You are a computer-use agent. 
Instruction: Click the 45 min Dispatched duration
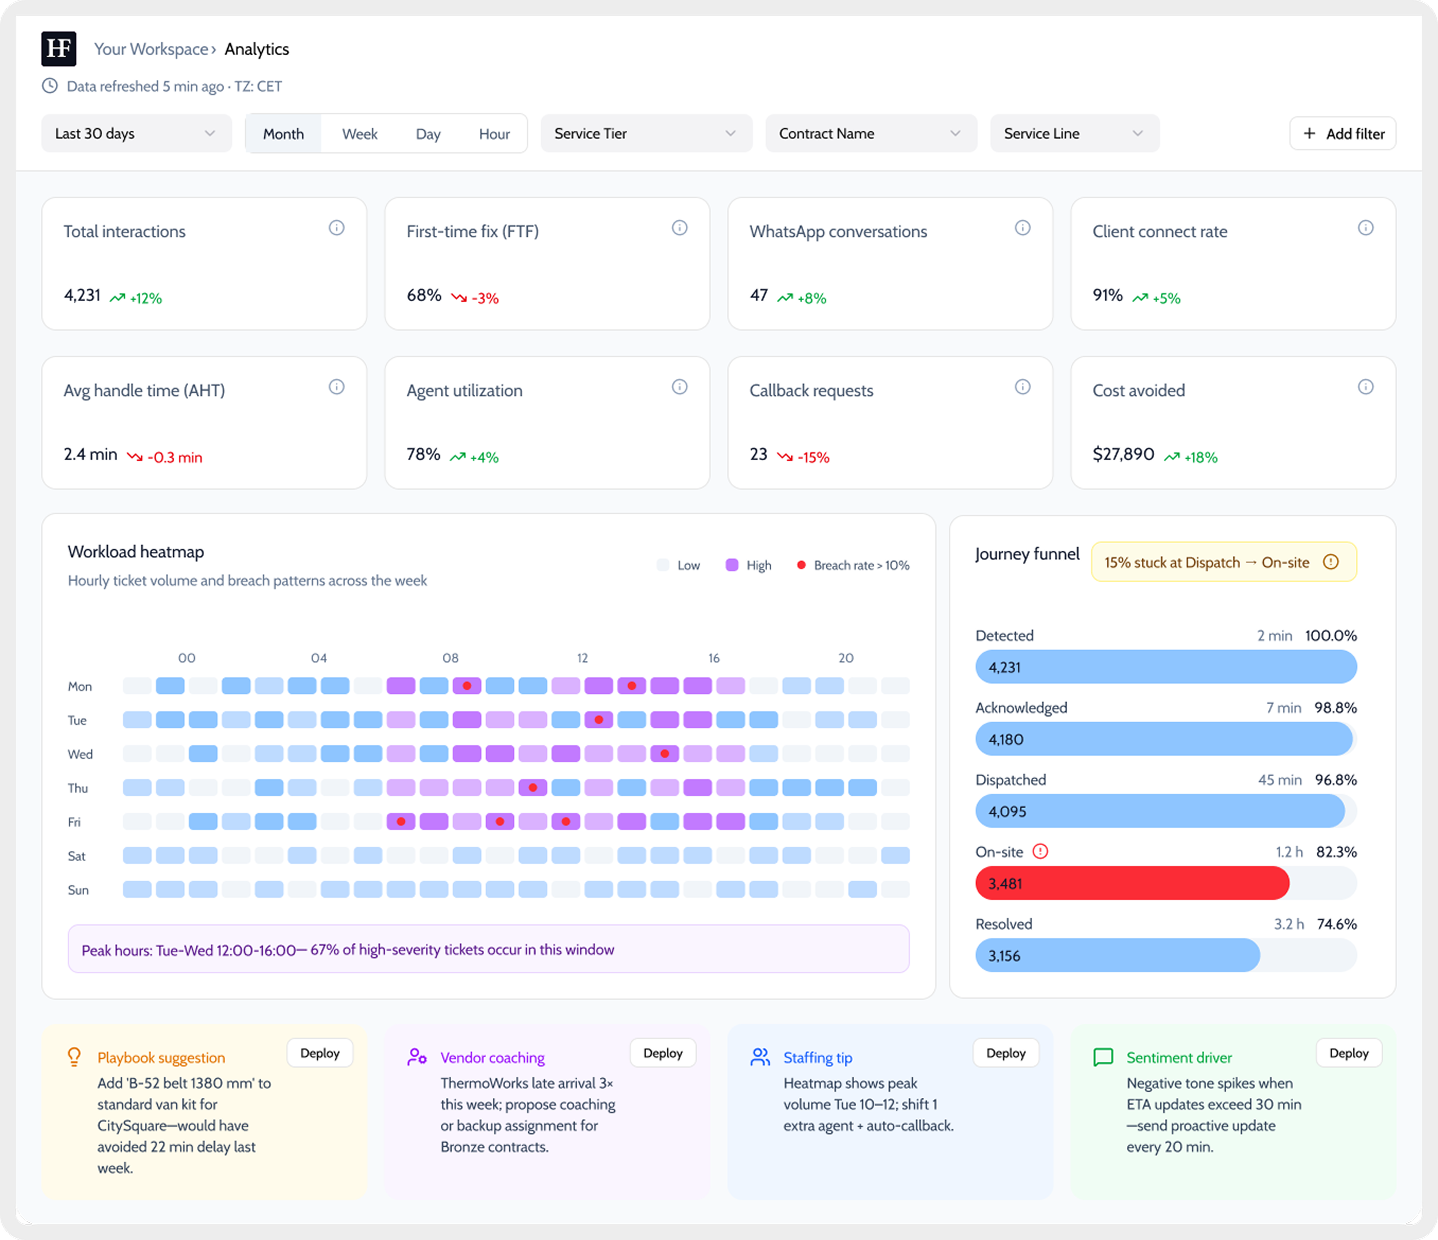[1280, 780]
